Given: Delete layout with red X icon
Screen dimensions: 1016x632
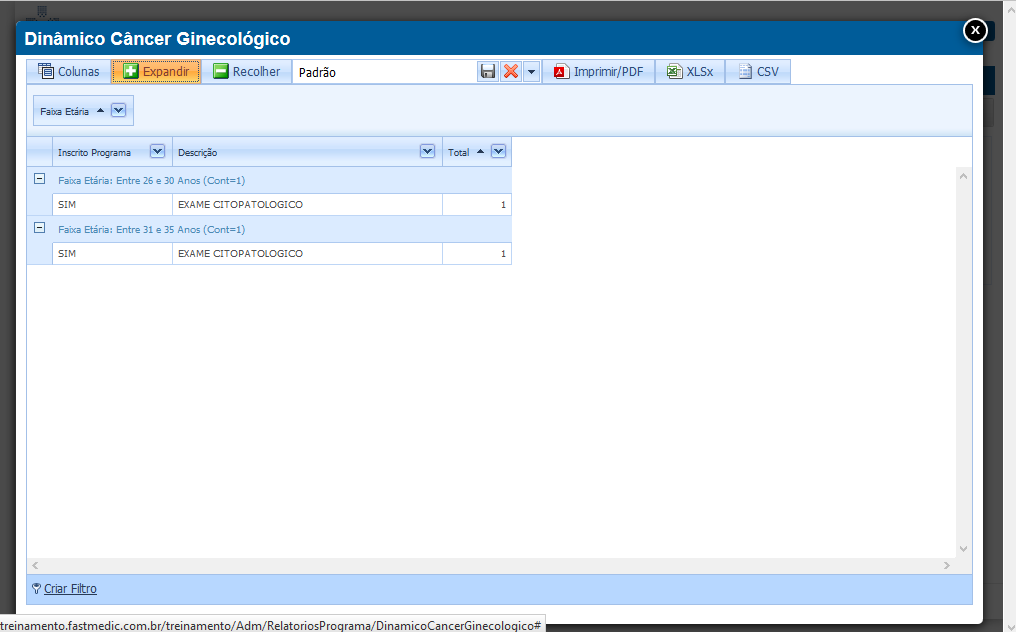Looking at the screenshot, I should point(511,71).
